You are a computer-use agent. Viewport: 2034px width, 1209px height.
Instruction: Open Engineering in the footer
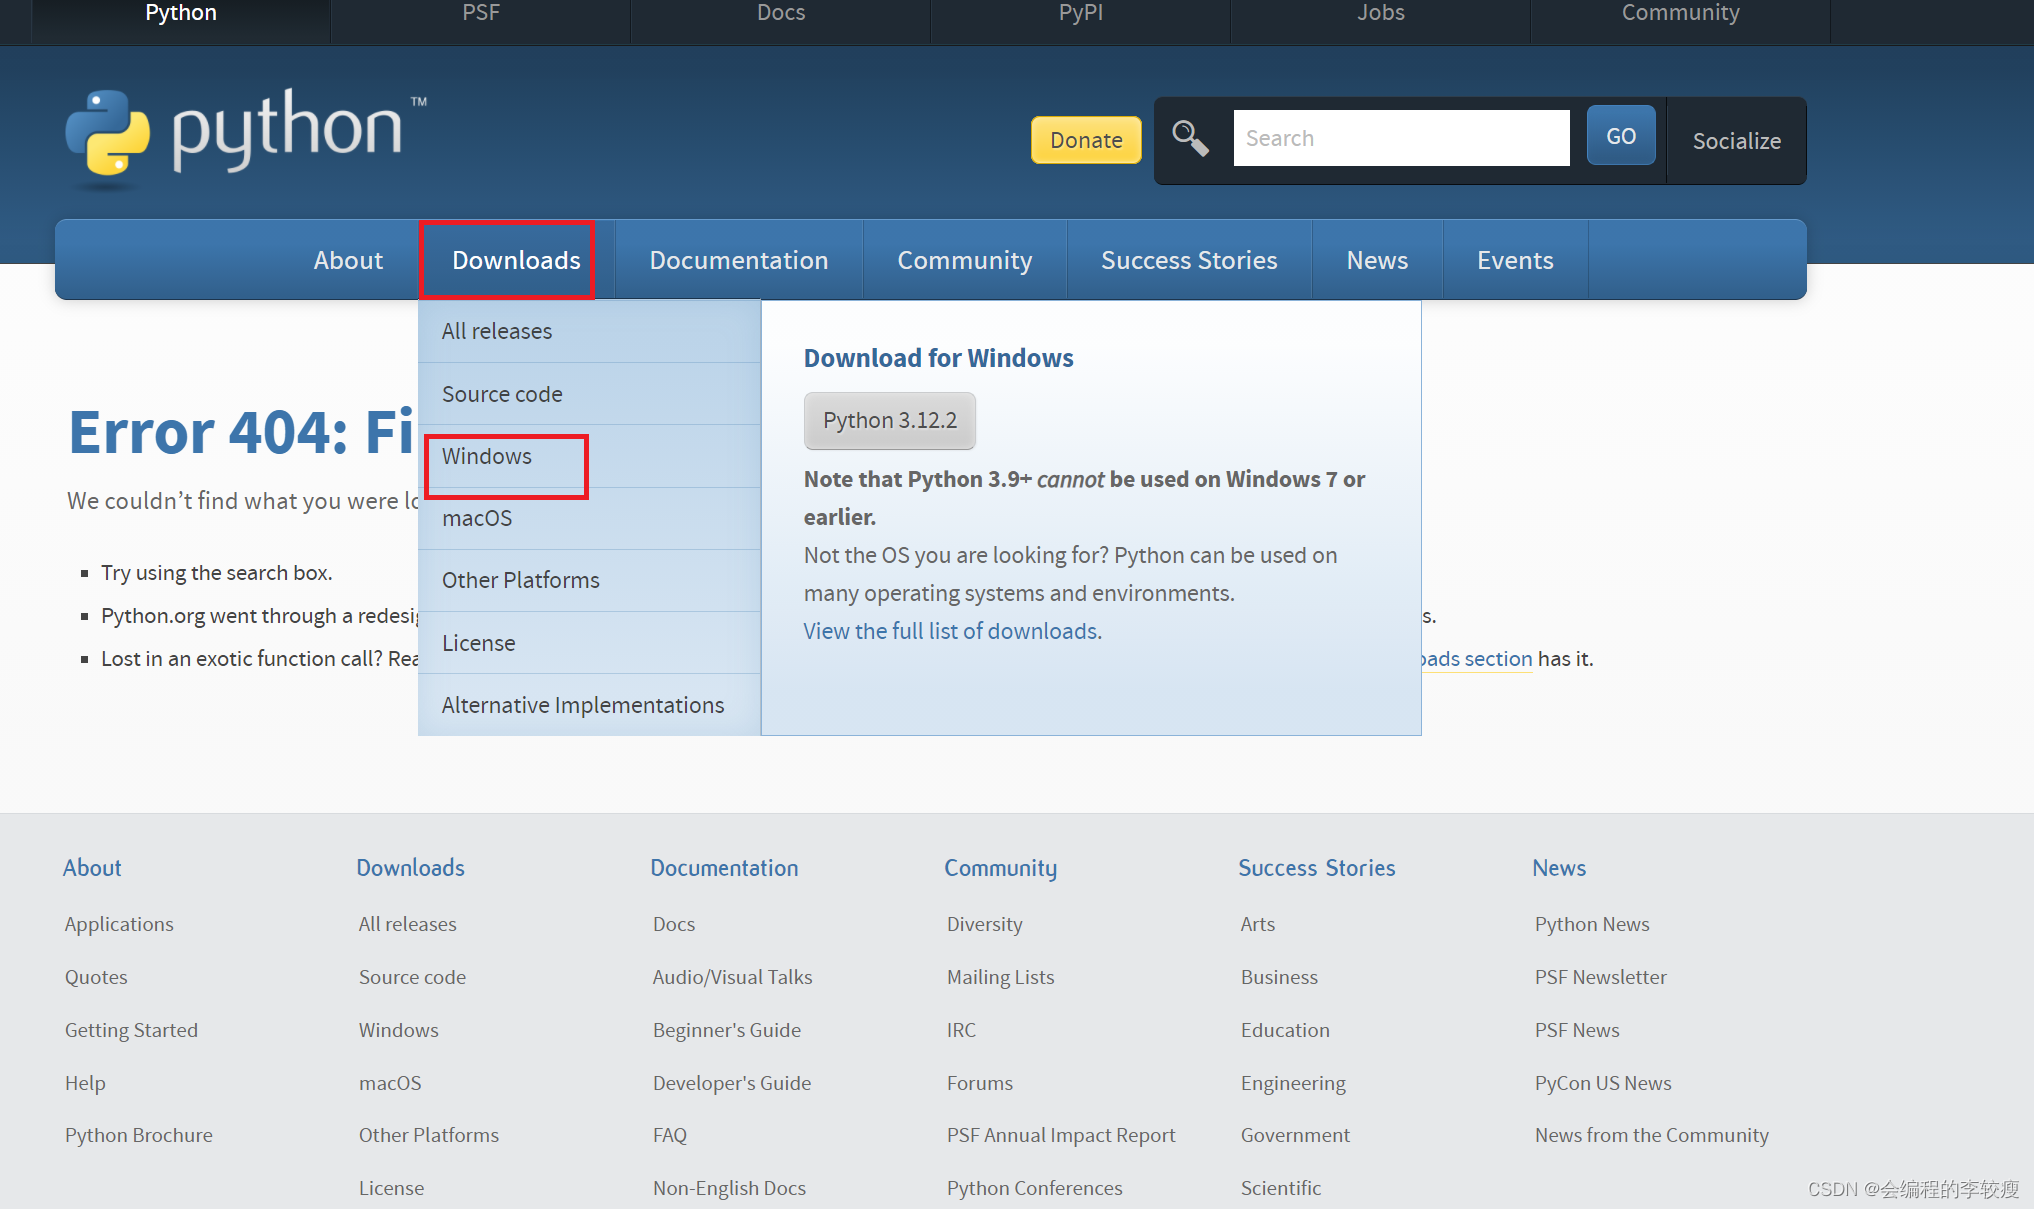(x=1293, y=1083)
